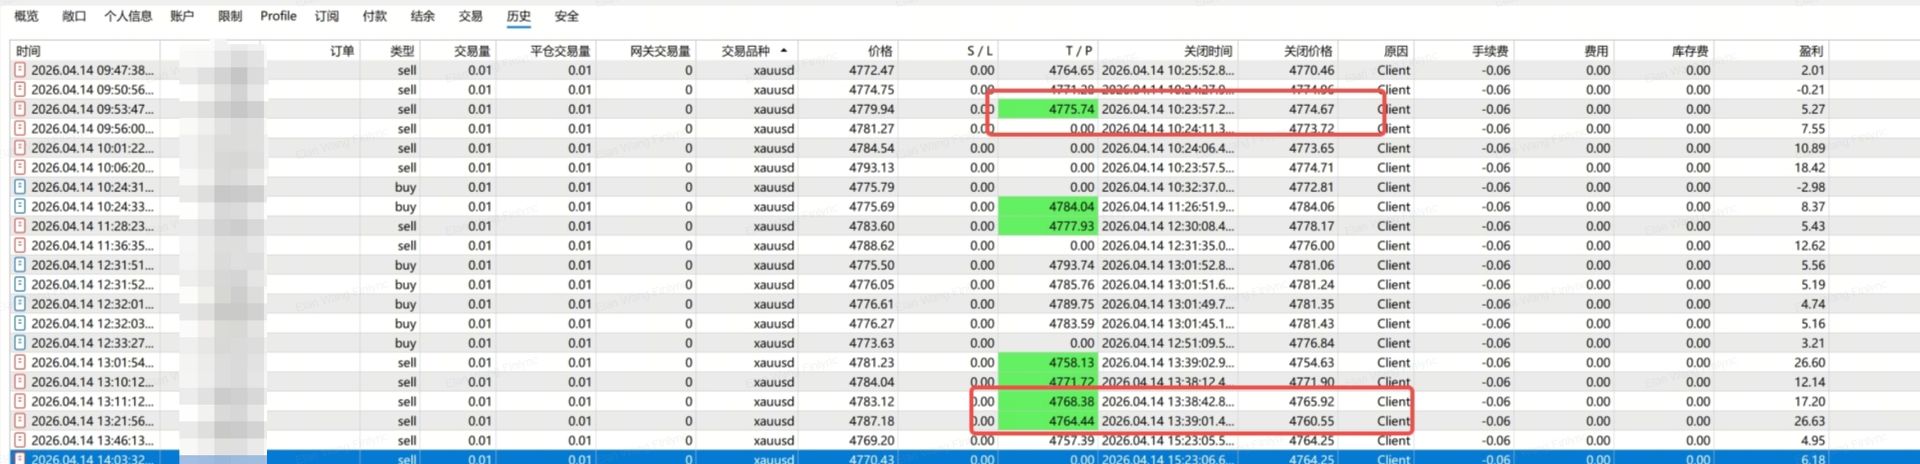Click the buy order icon for the 10:24:31 row

pyautogui.click(x=20, y=187)
